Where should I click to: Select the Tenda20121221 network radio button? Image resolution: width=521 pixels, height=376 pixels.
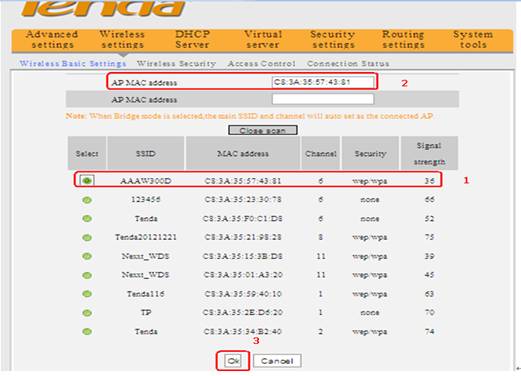pyautogui.click(x=87, y=238)
